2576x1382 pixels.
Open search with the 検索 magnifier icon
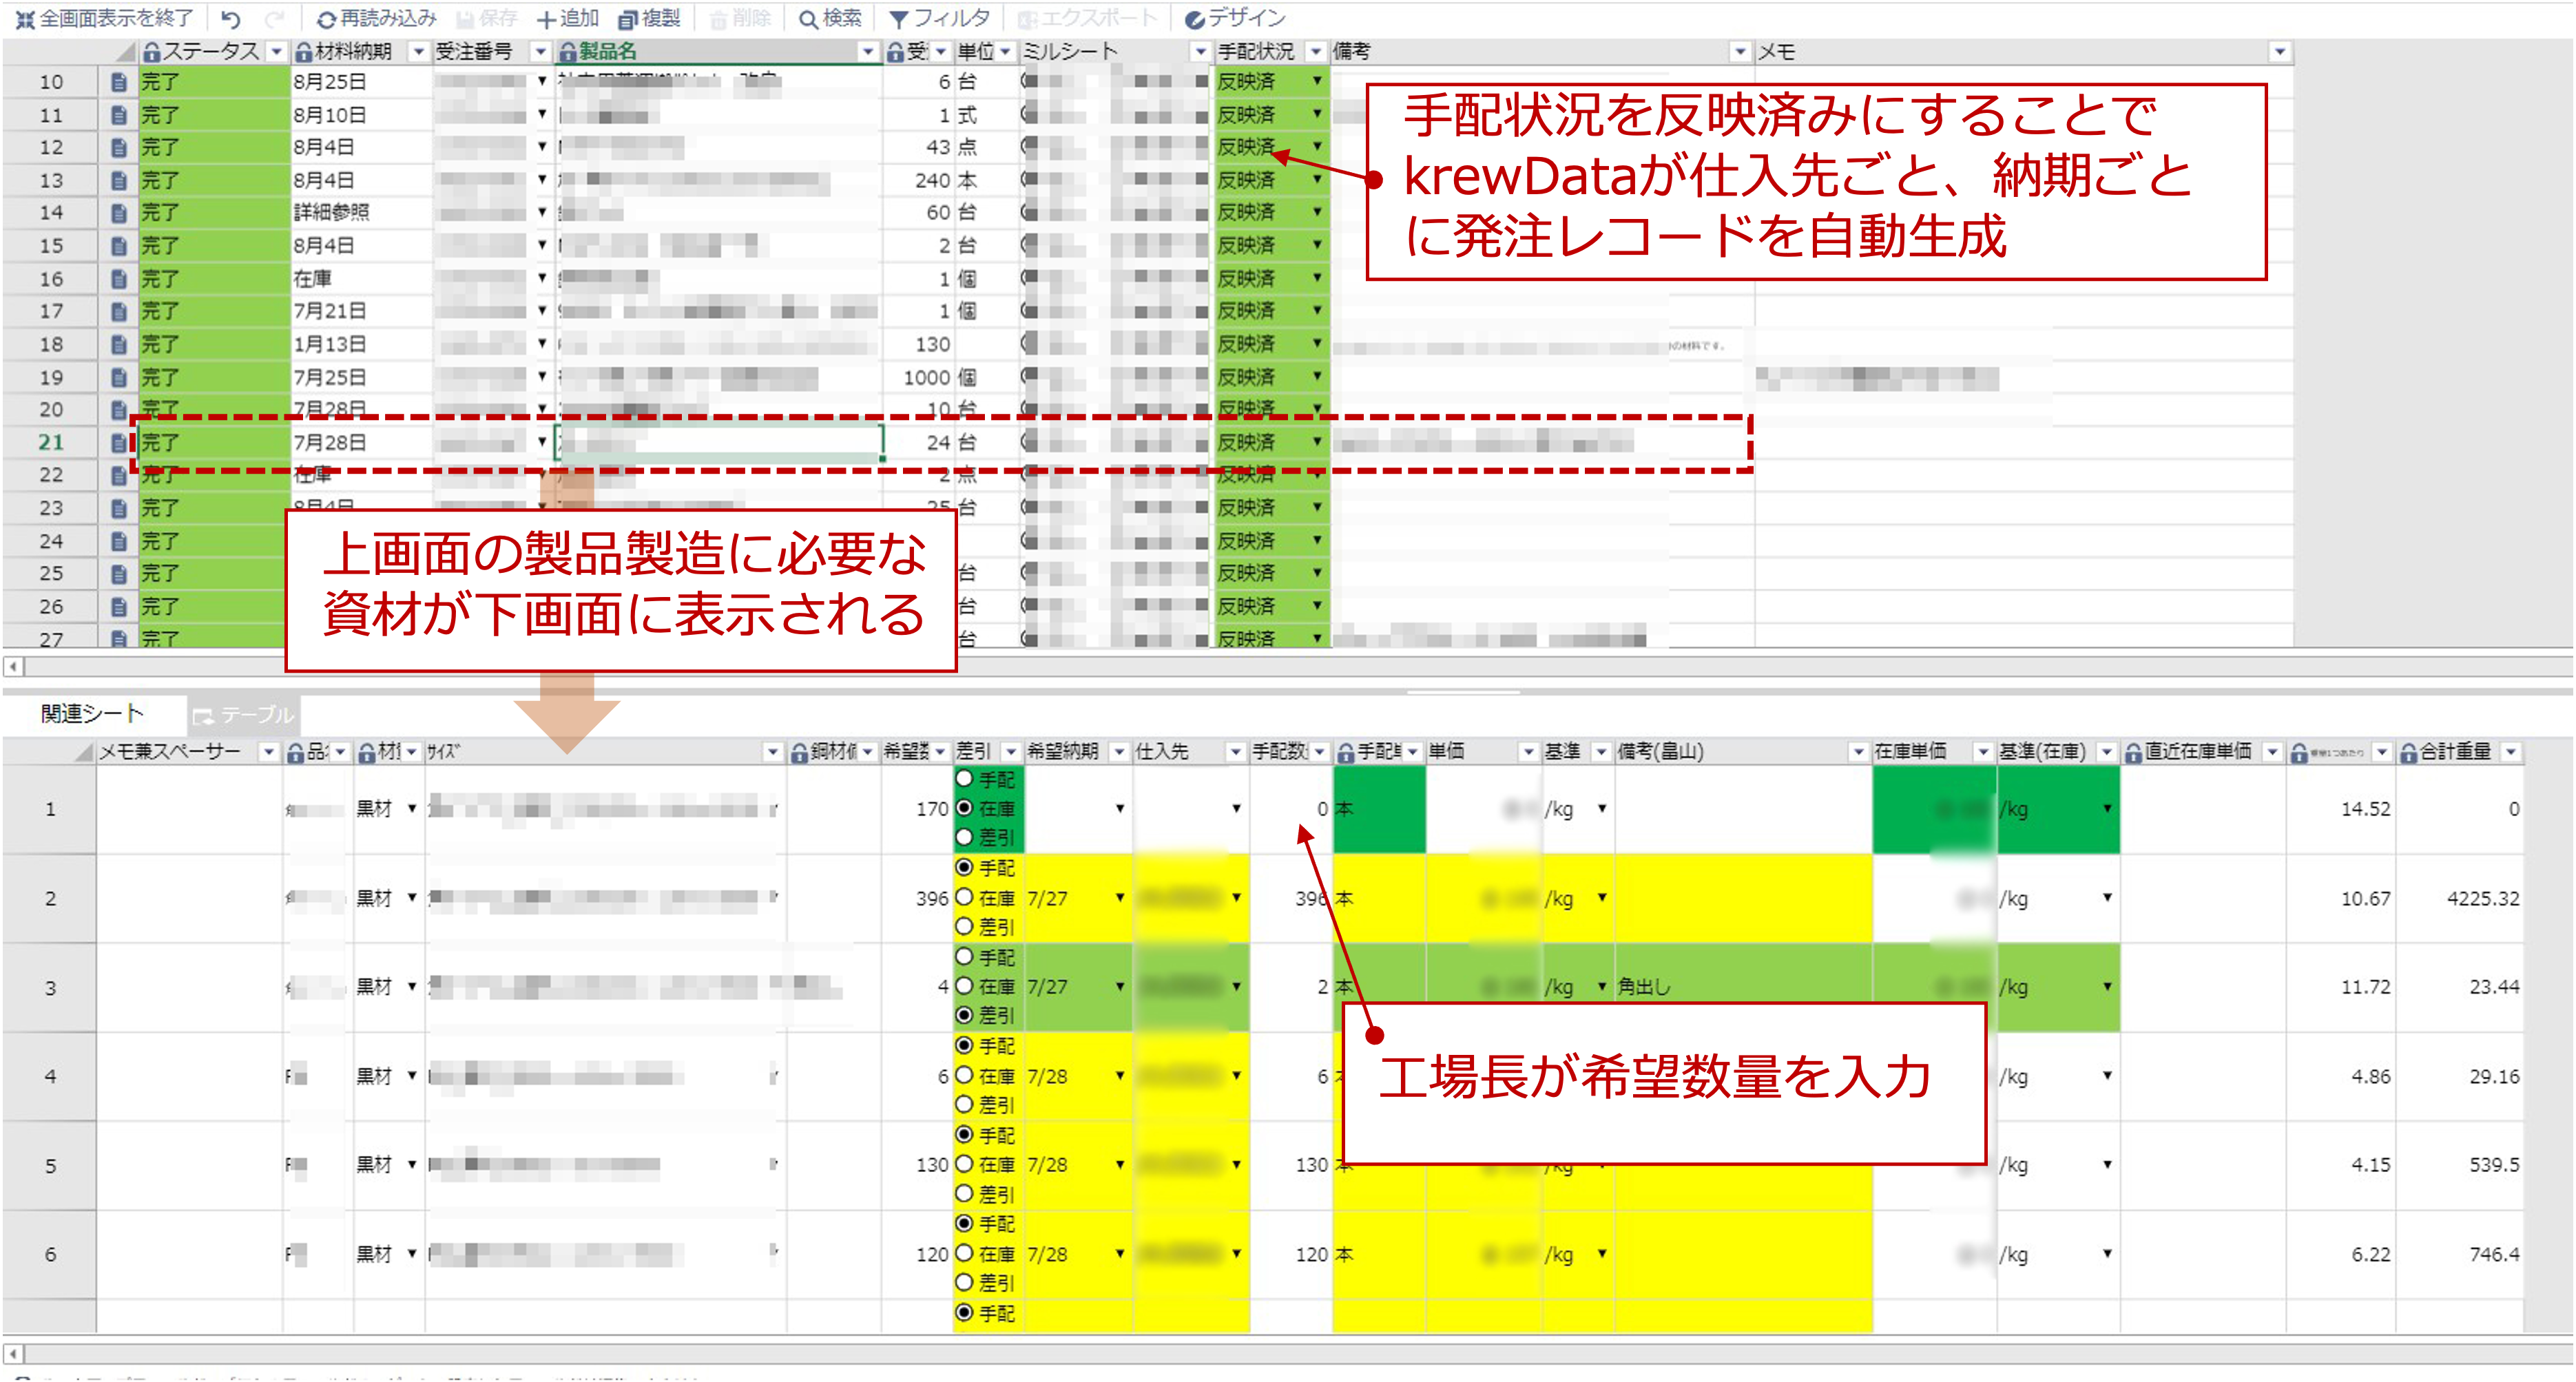[x=808, y=19]
